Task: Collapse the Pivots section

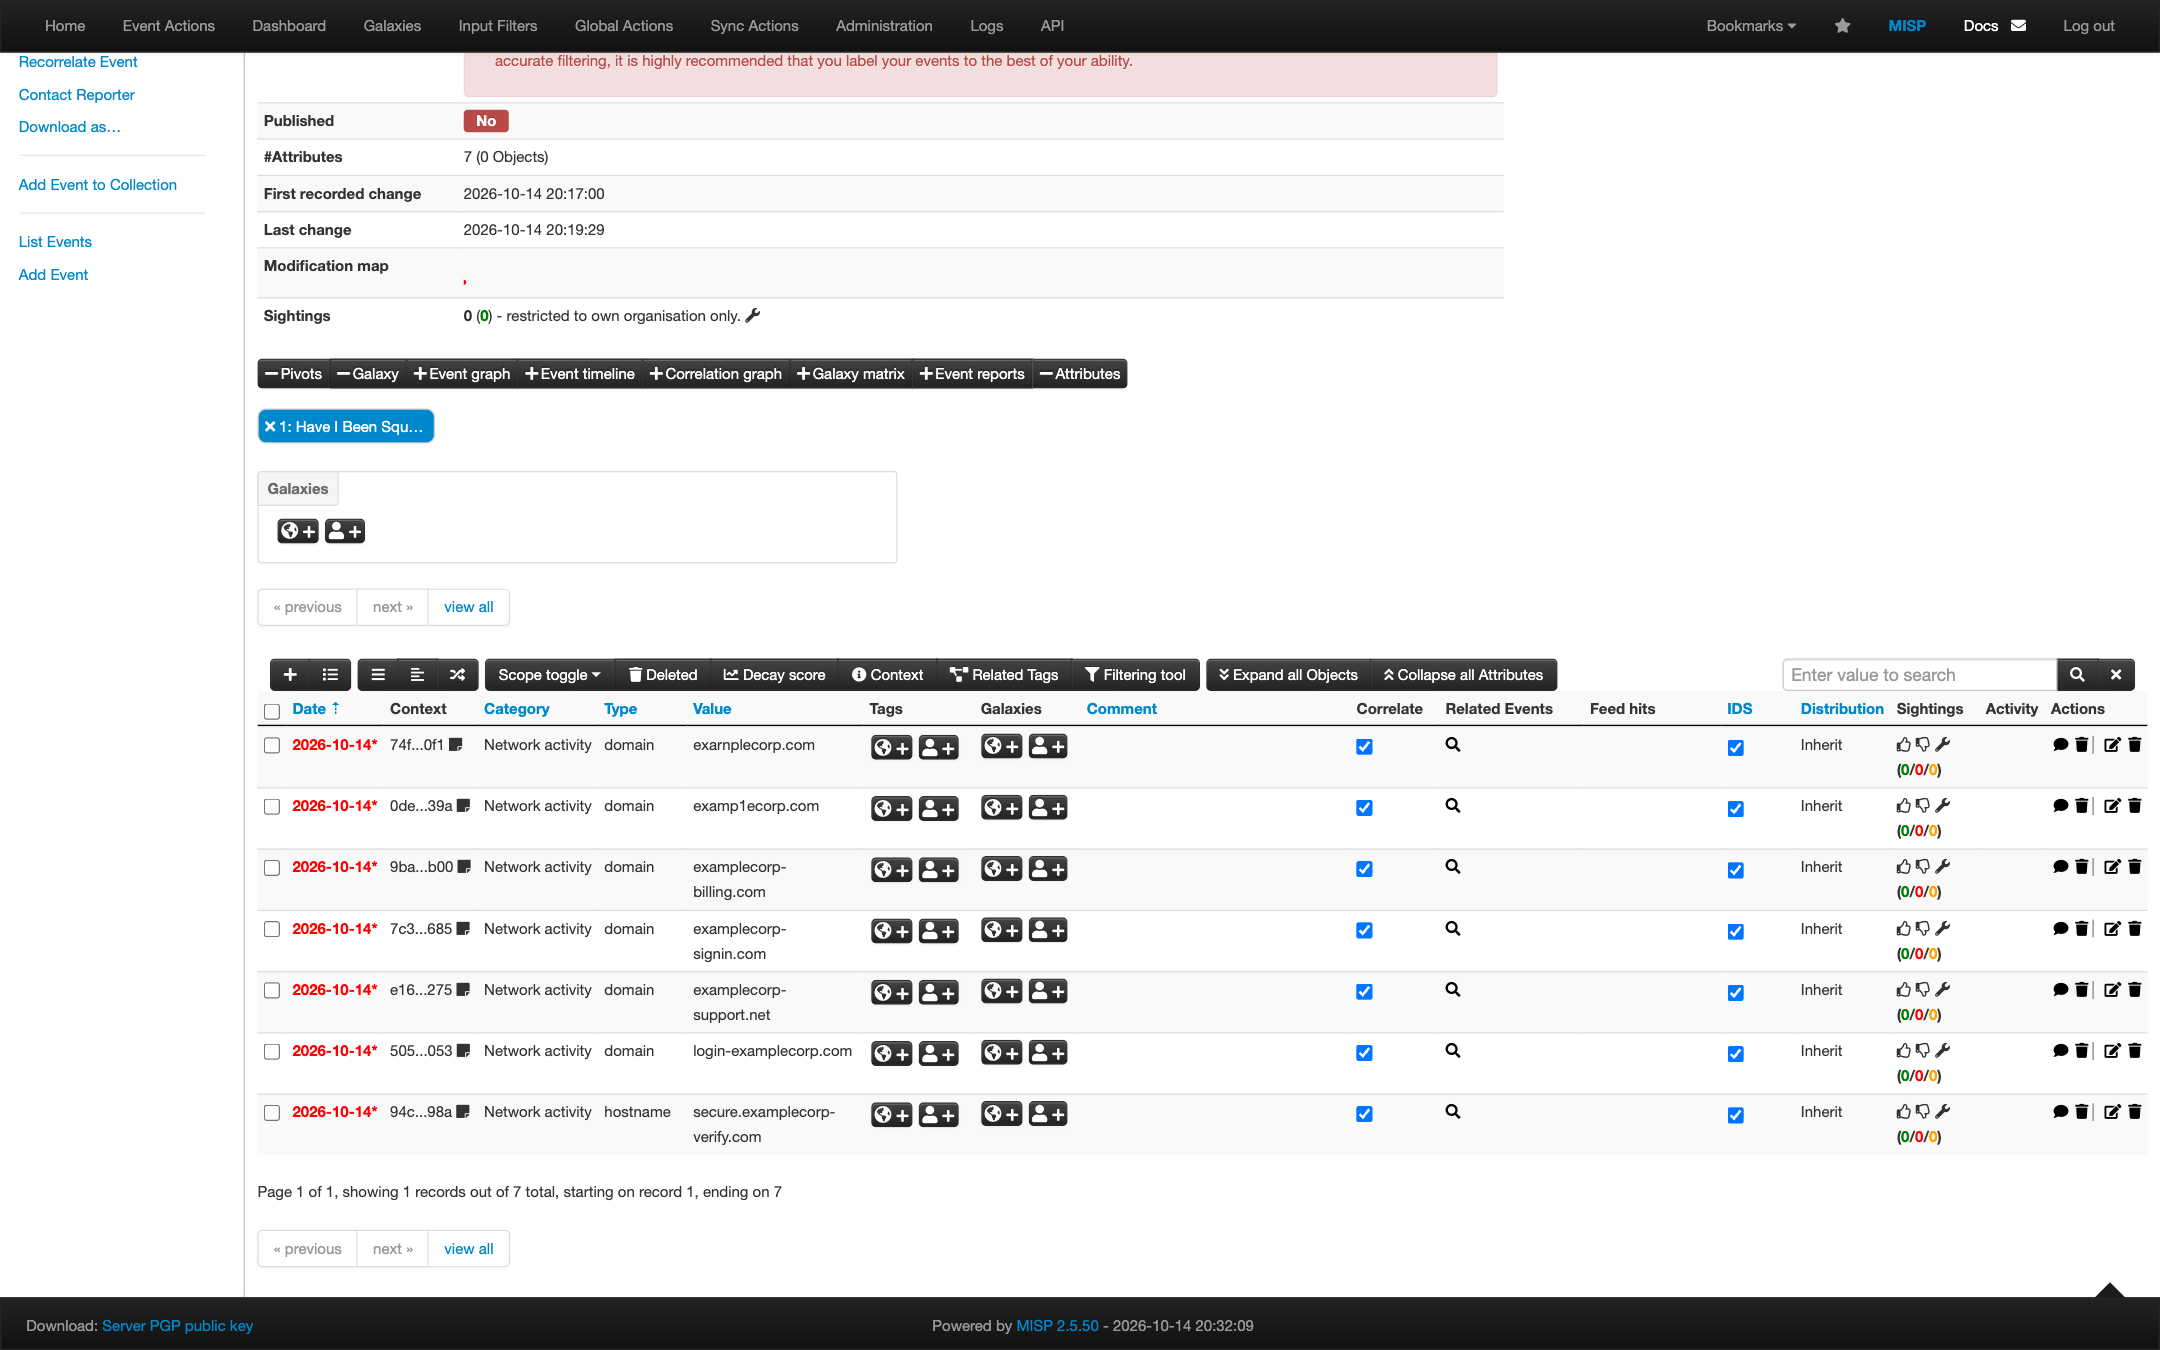Action: coord(293,374)
